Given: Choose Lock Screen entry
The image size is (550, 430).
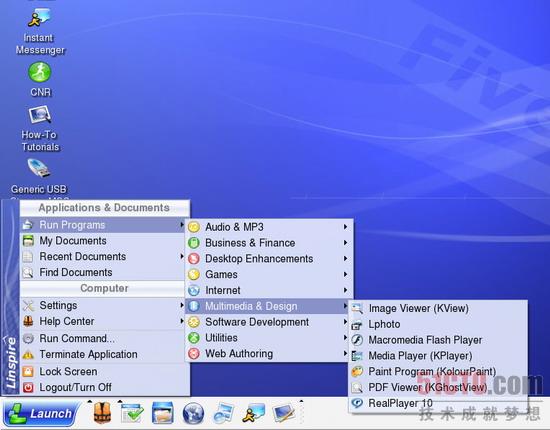Looking at the screenshot, I should 105,371.
